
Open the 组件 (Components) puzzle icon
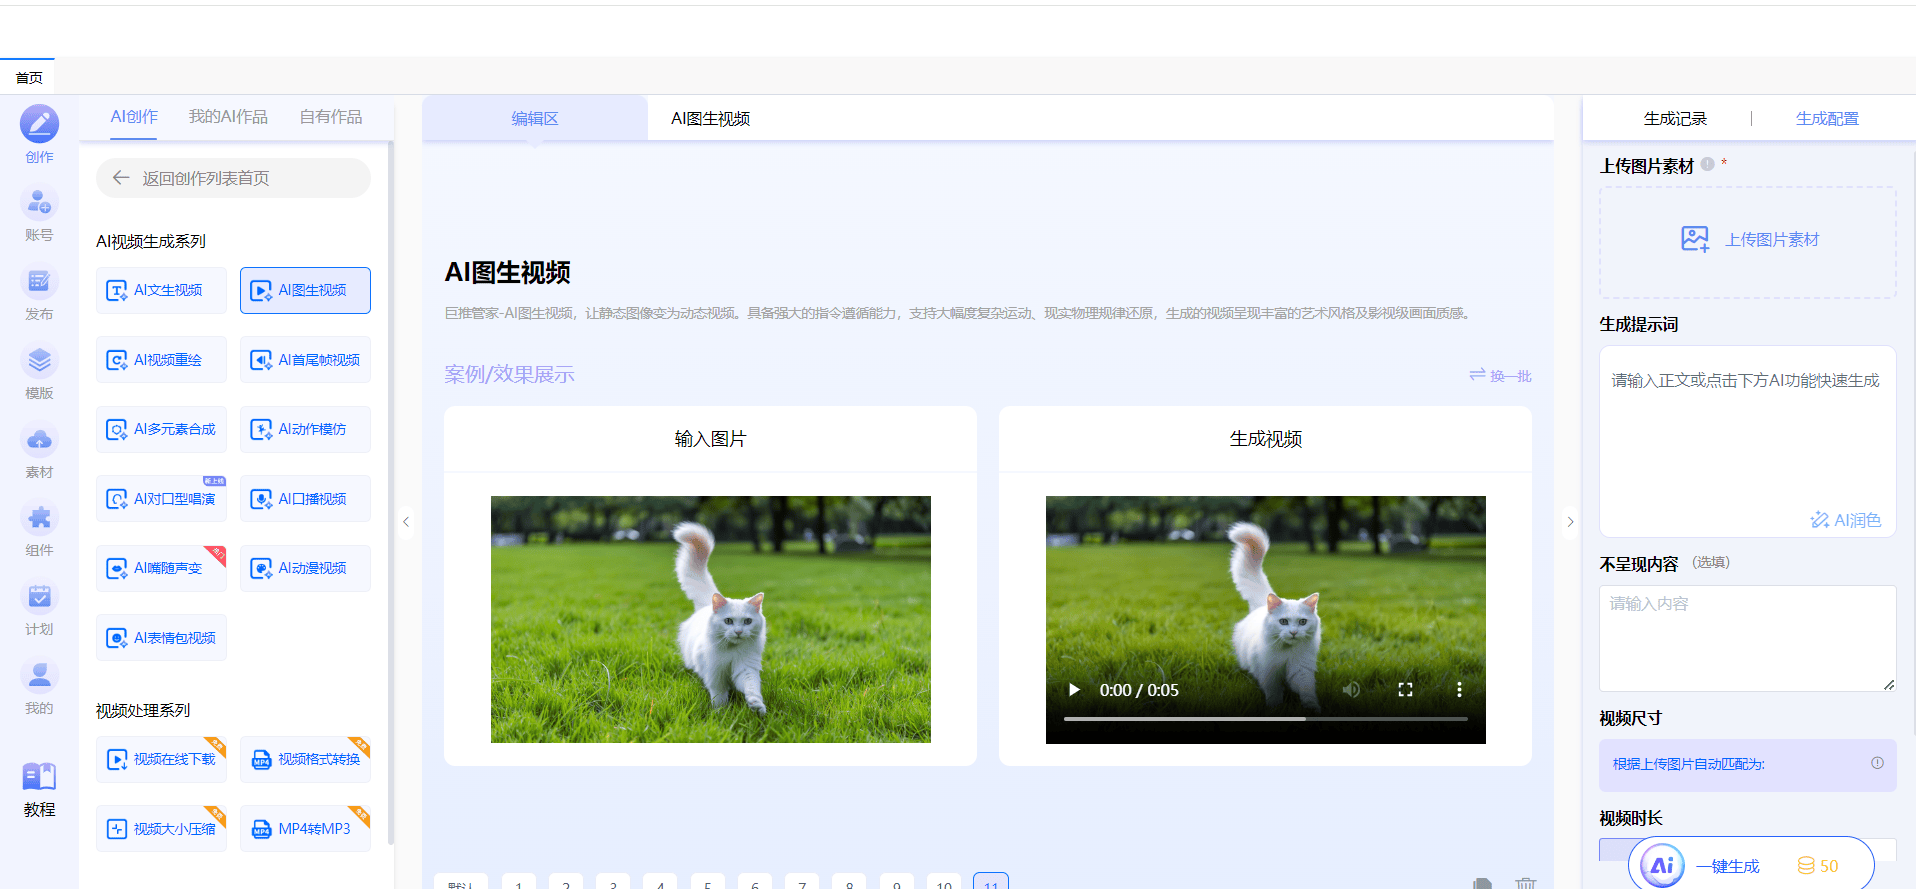click(x=39, y=518)
